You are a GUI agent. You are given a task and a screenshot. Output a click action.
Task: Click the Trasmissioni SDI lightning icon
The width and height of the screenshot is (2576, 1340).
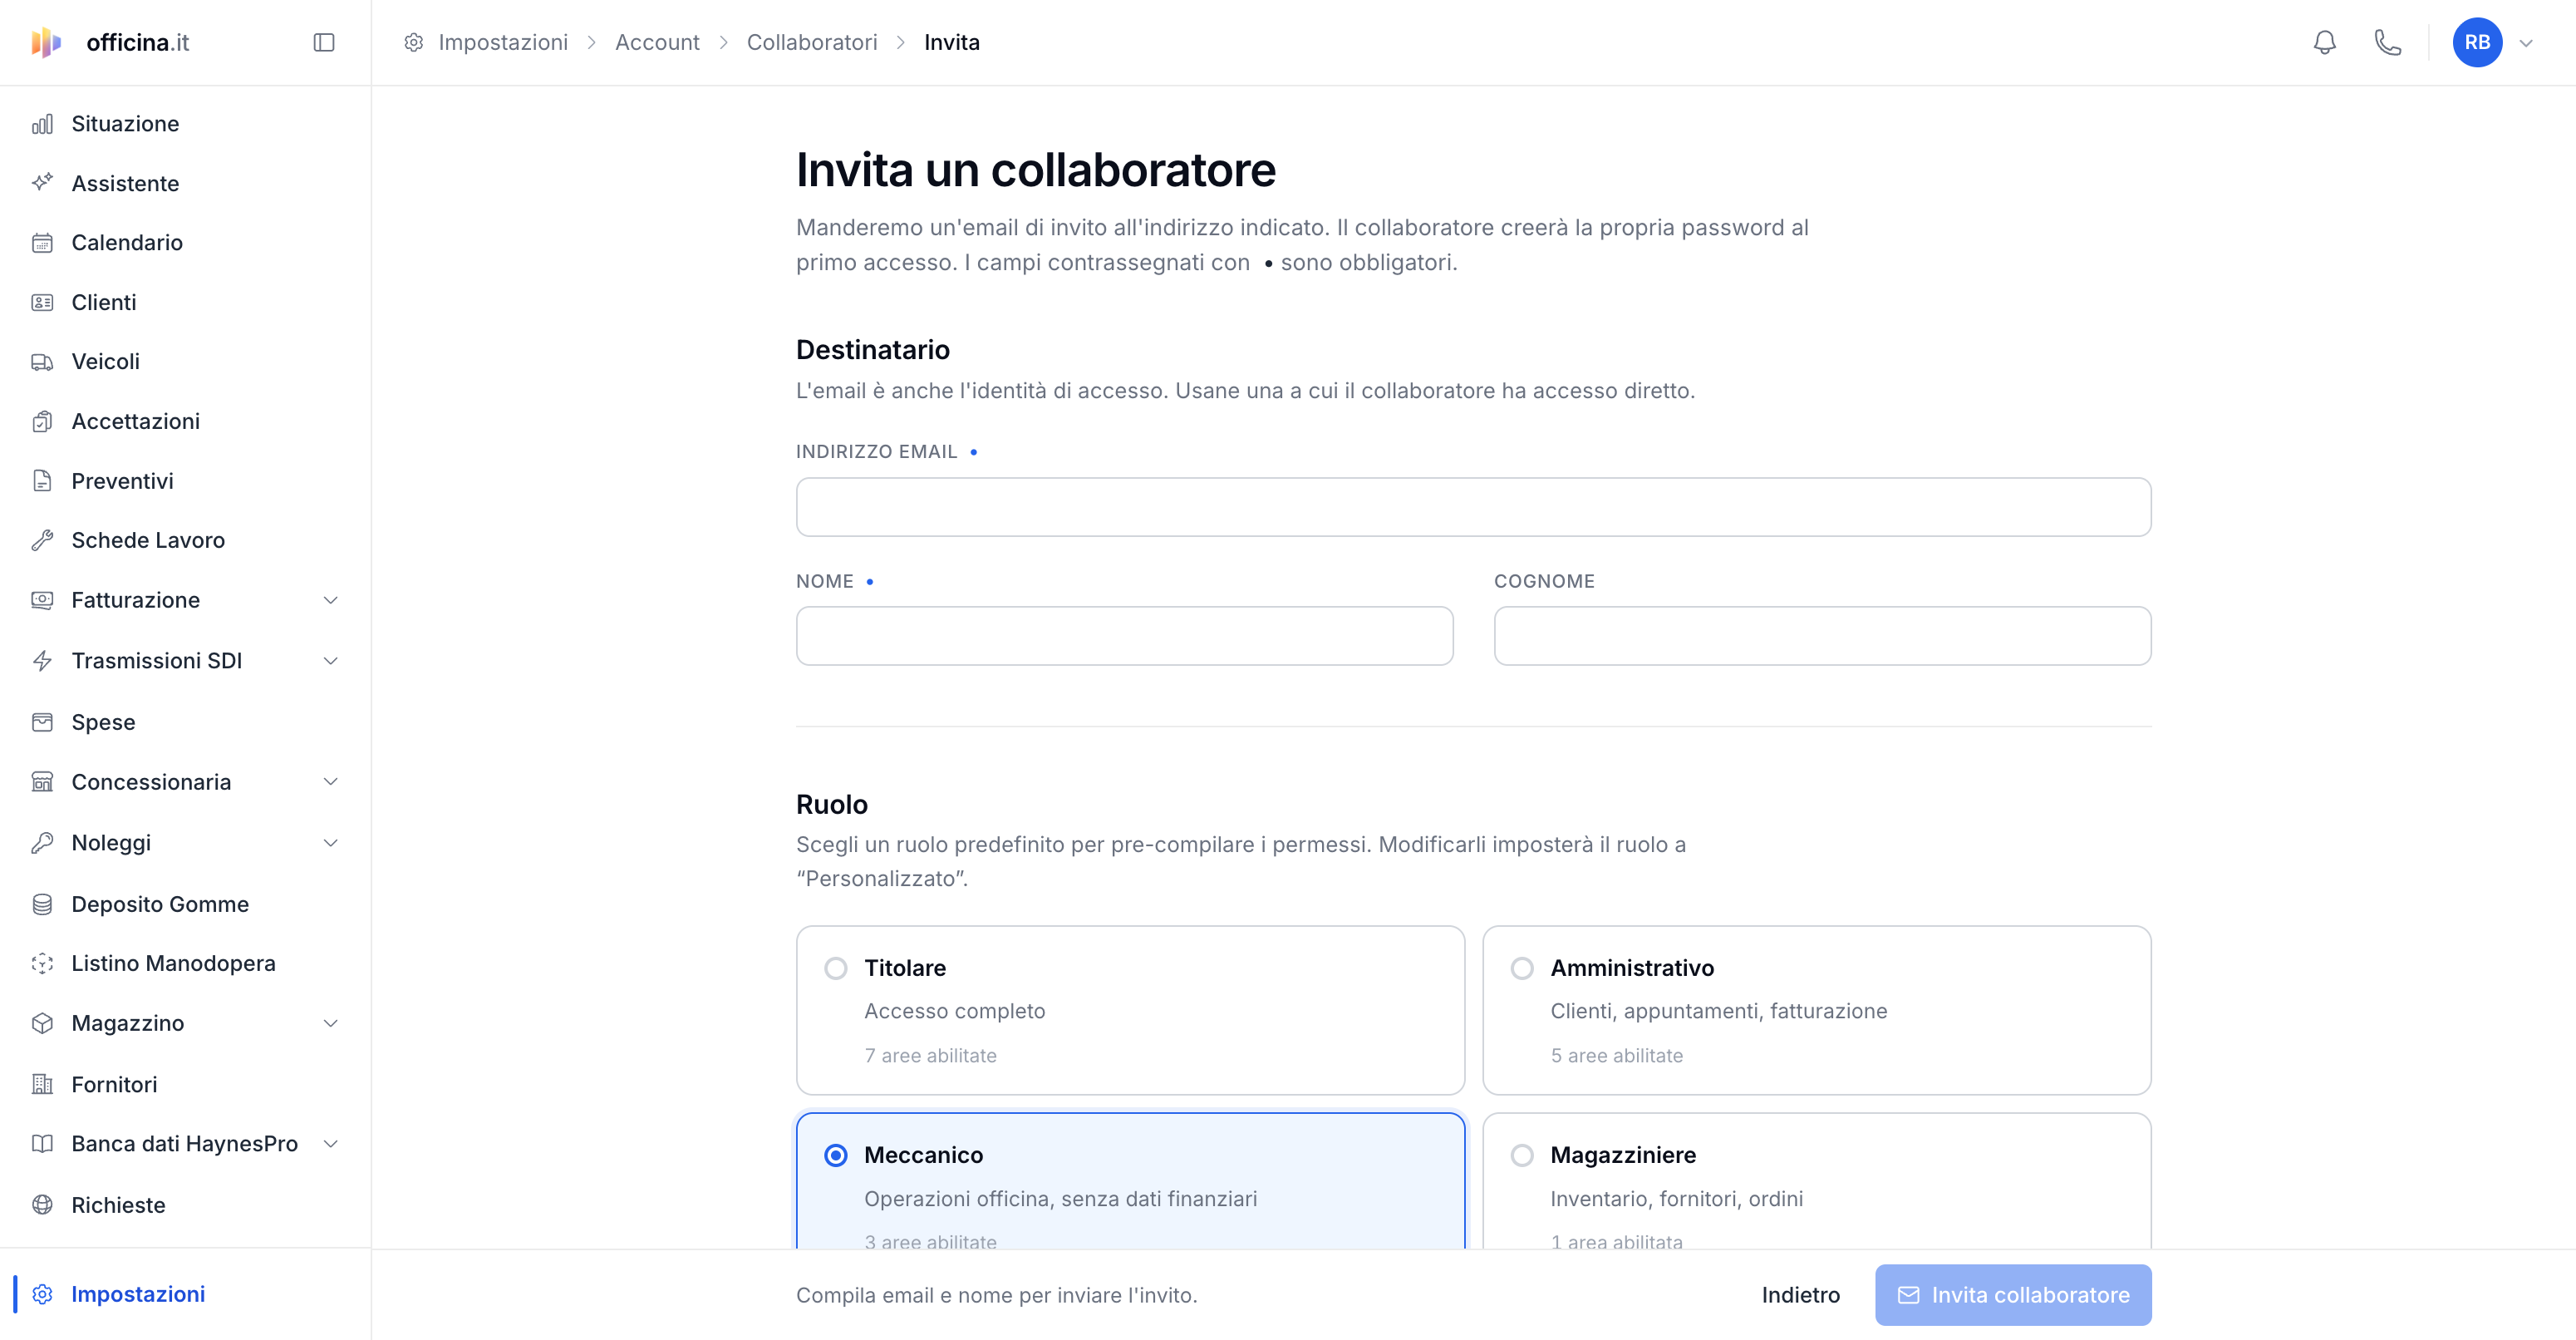[42, 661]
